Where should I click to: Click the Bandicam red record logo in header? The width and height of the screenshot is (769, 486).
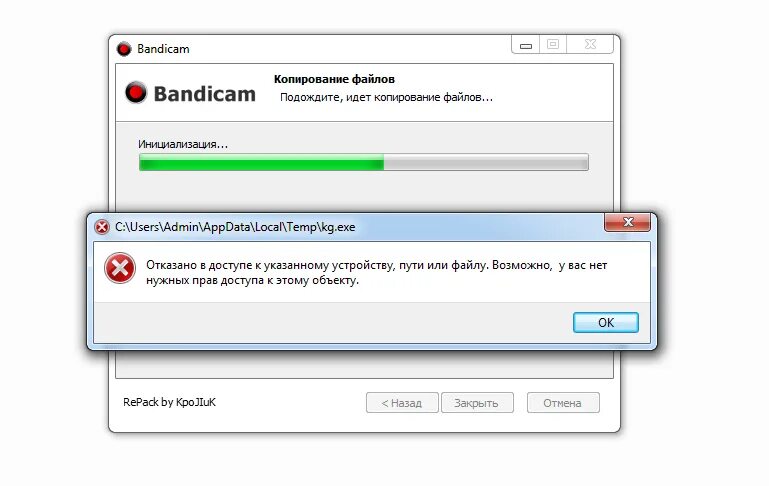[136, 92]
